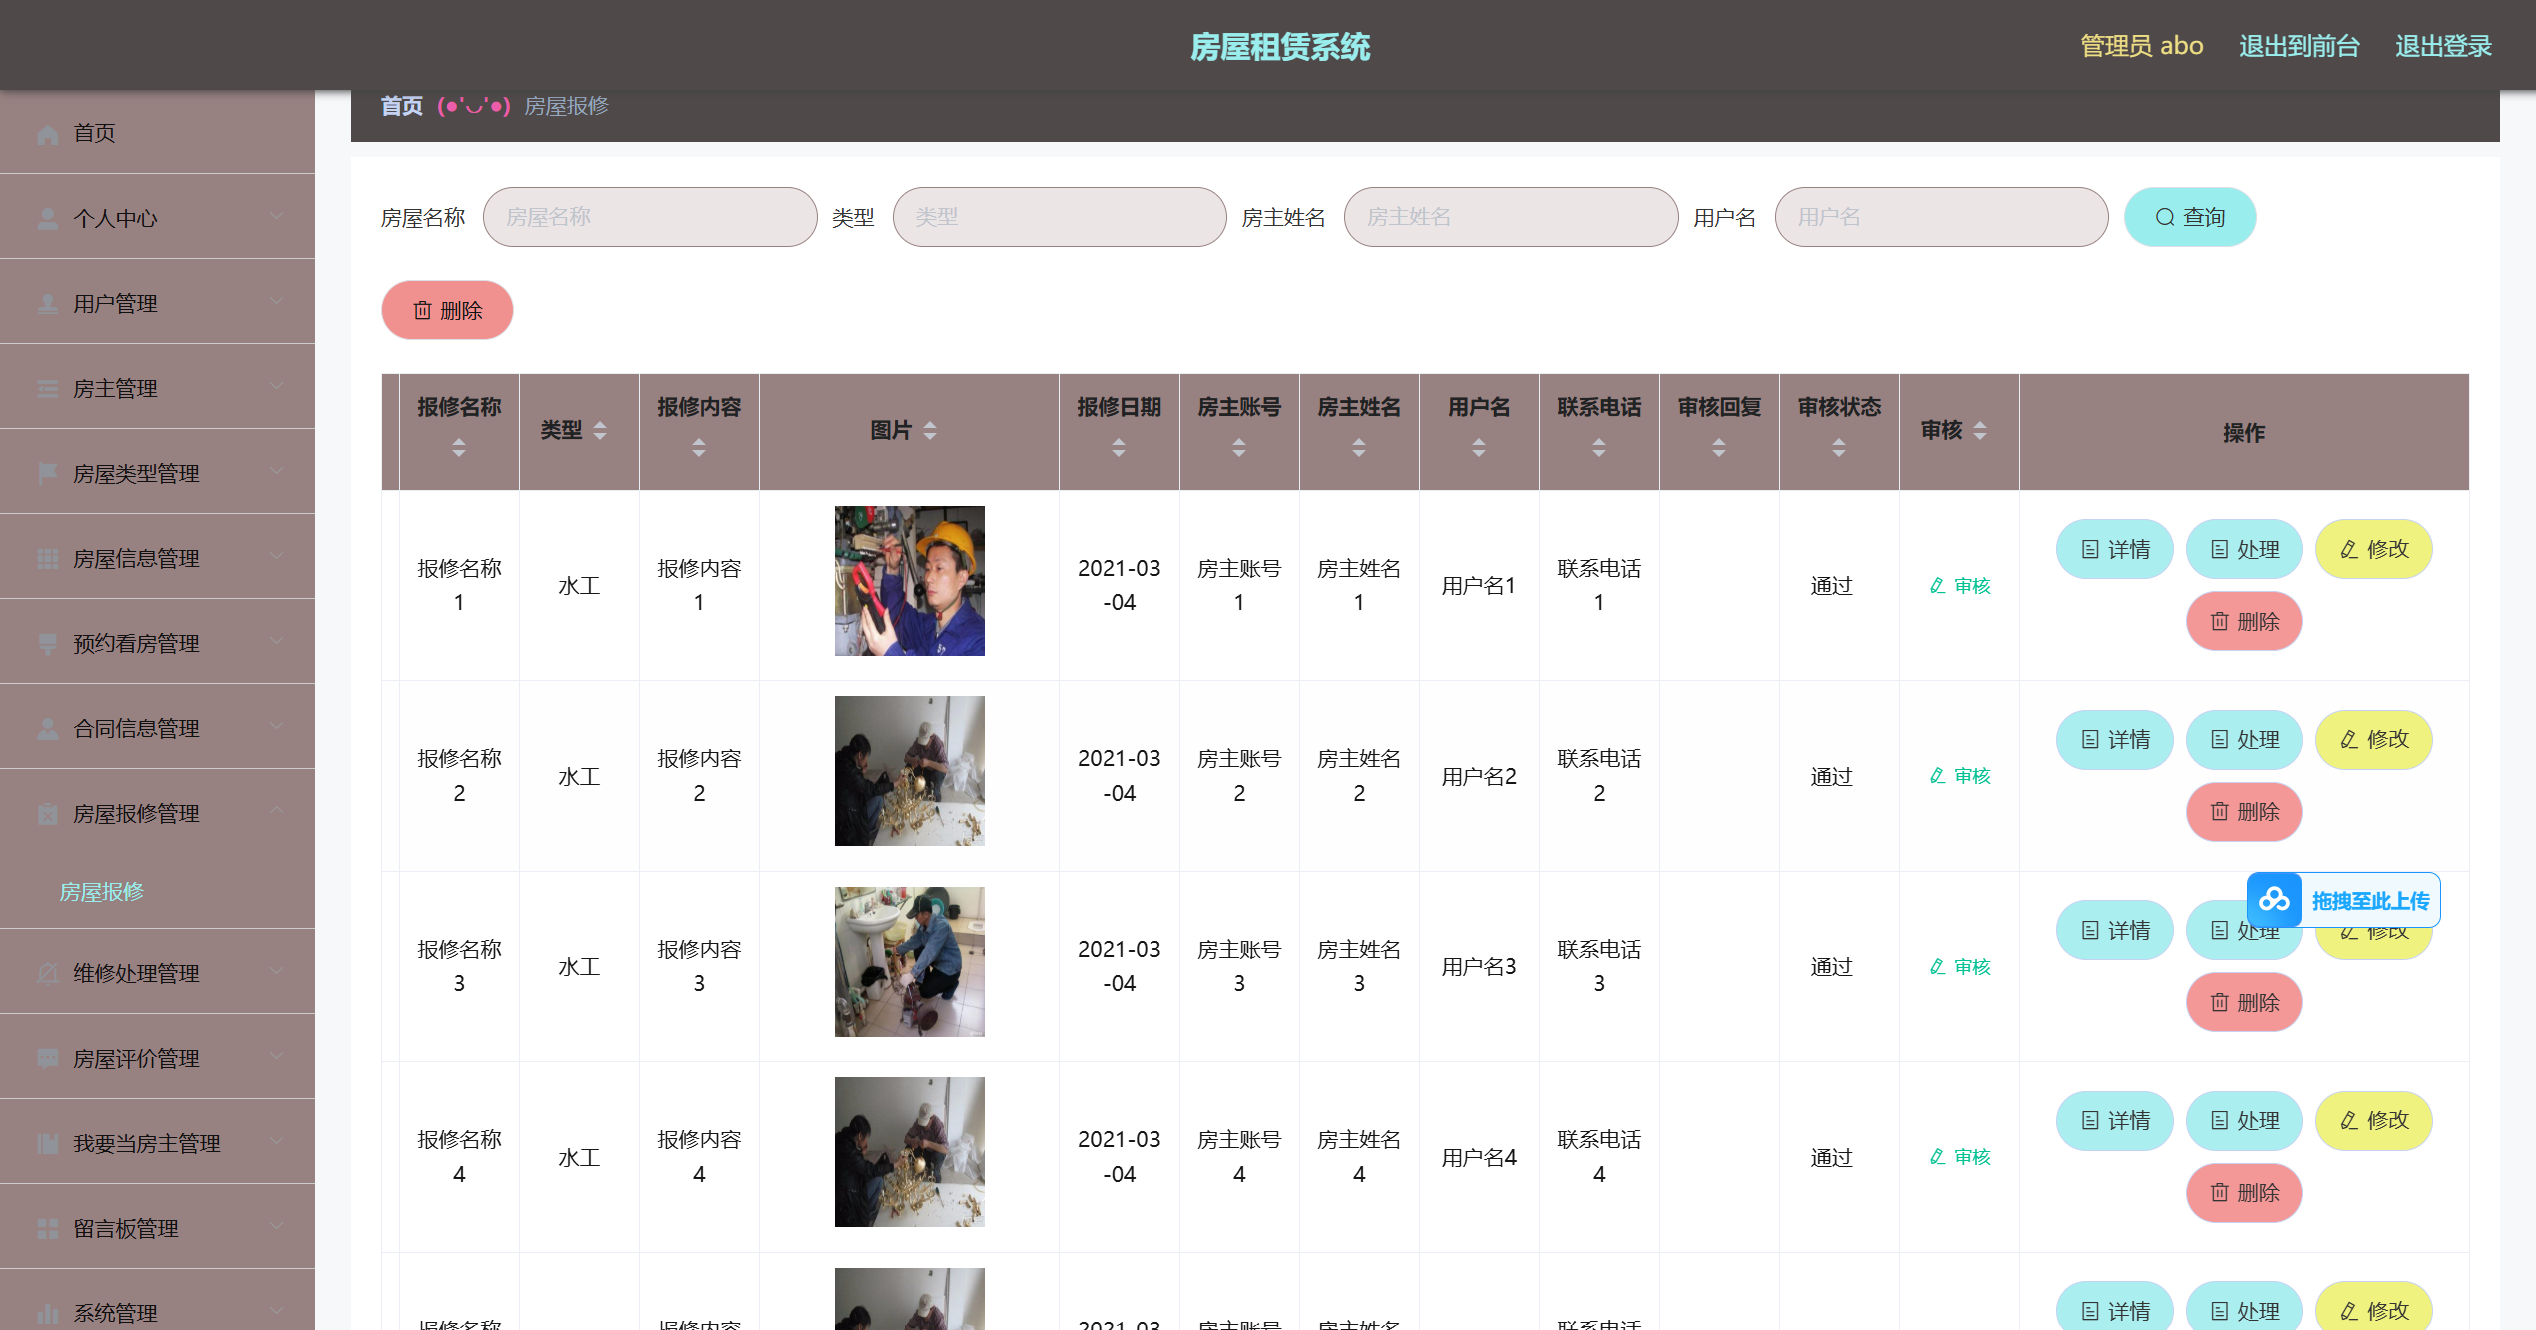Image resolution: width=2536 pixels, height=1330 pixels.
Task: Sort by 审核状态 column arrows
Action: click(1839, 448)
